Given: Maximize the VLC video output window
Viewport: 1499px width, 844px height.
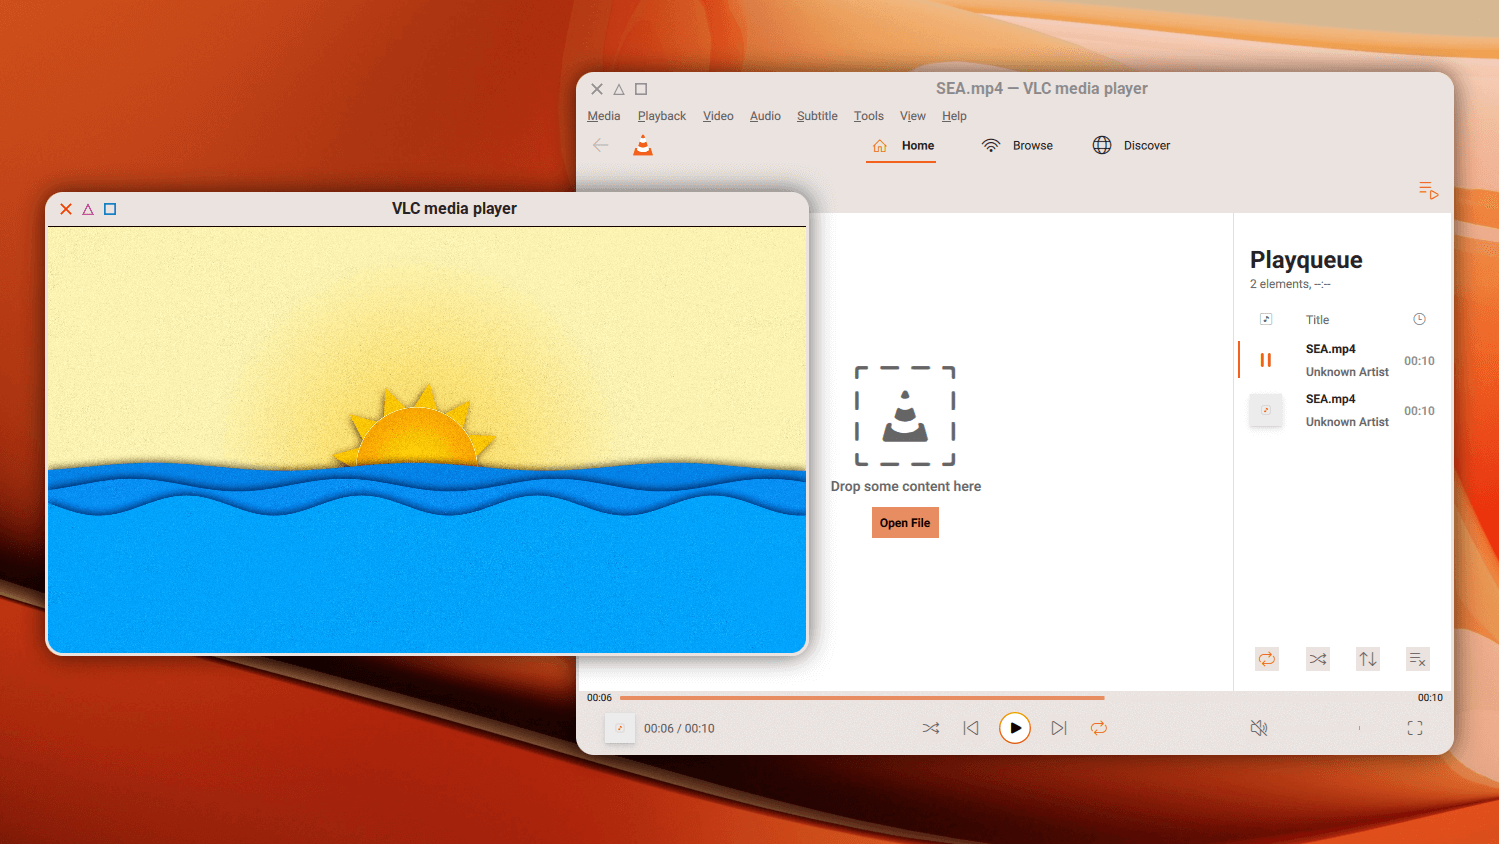Looking at the screenshot, I should [110, 209].
